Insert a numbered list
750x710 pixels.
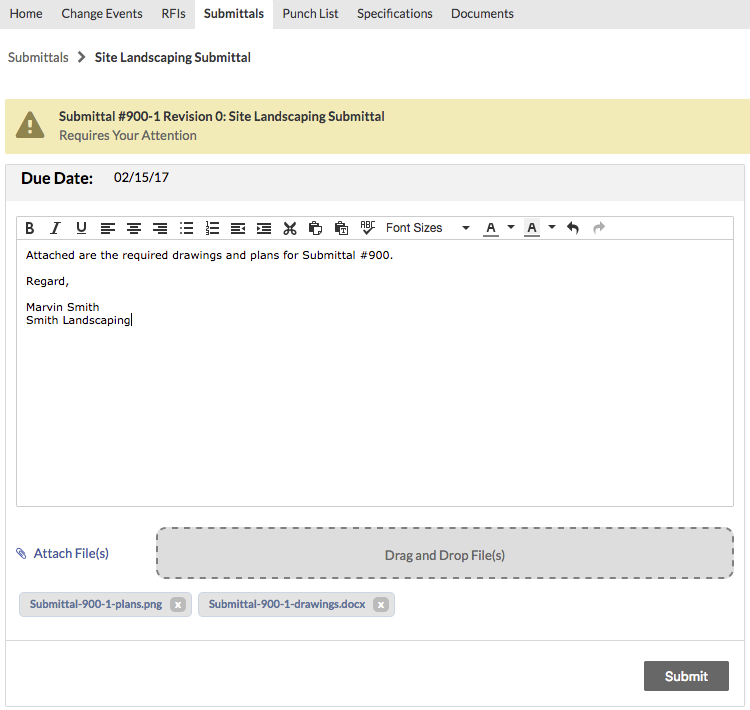212,228
